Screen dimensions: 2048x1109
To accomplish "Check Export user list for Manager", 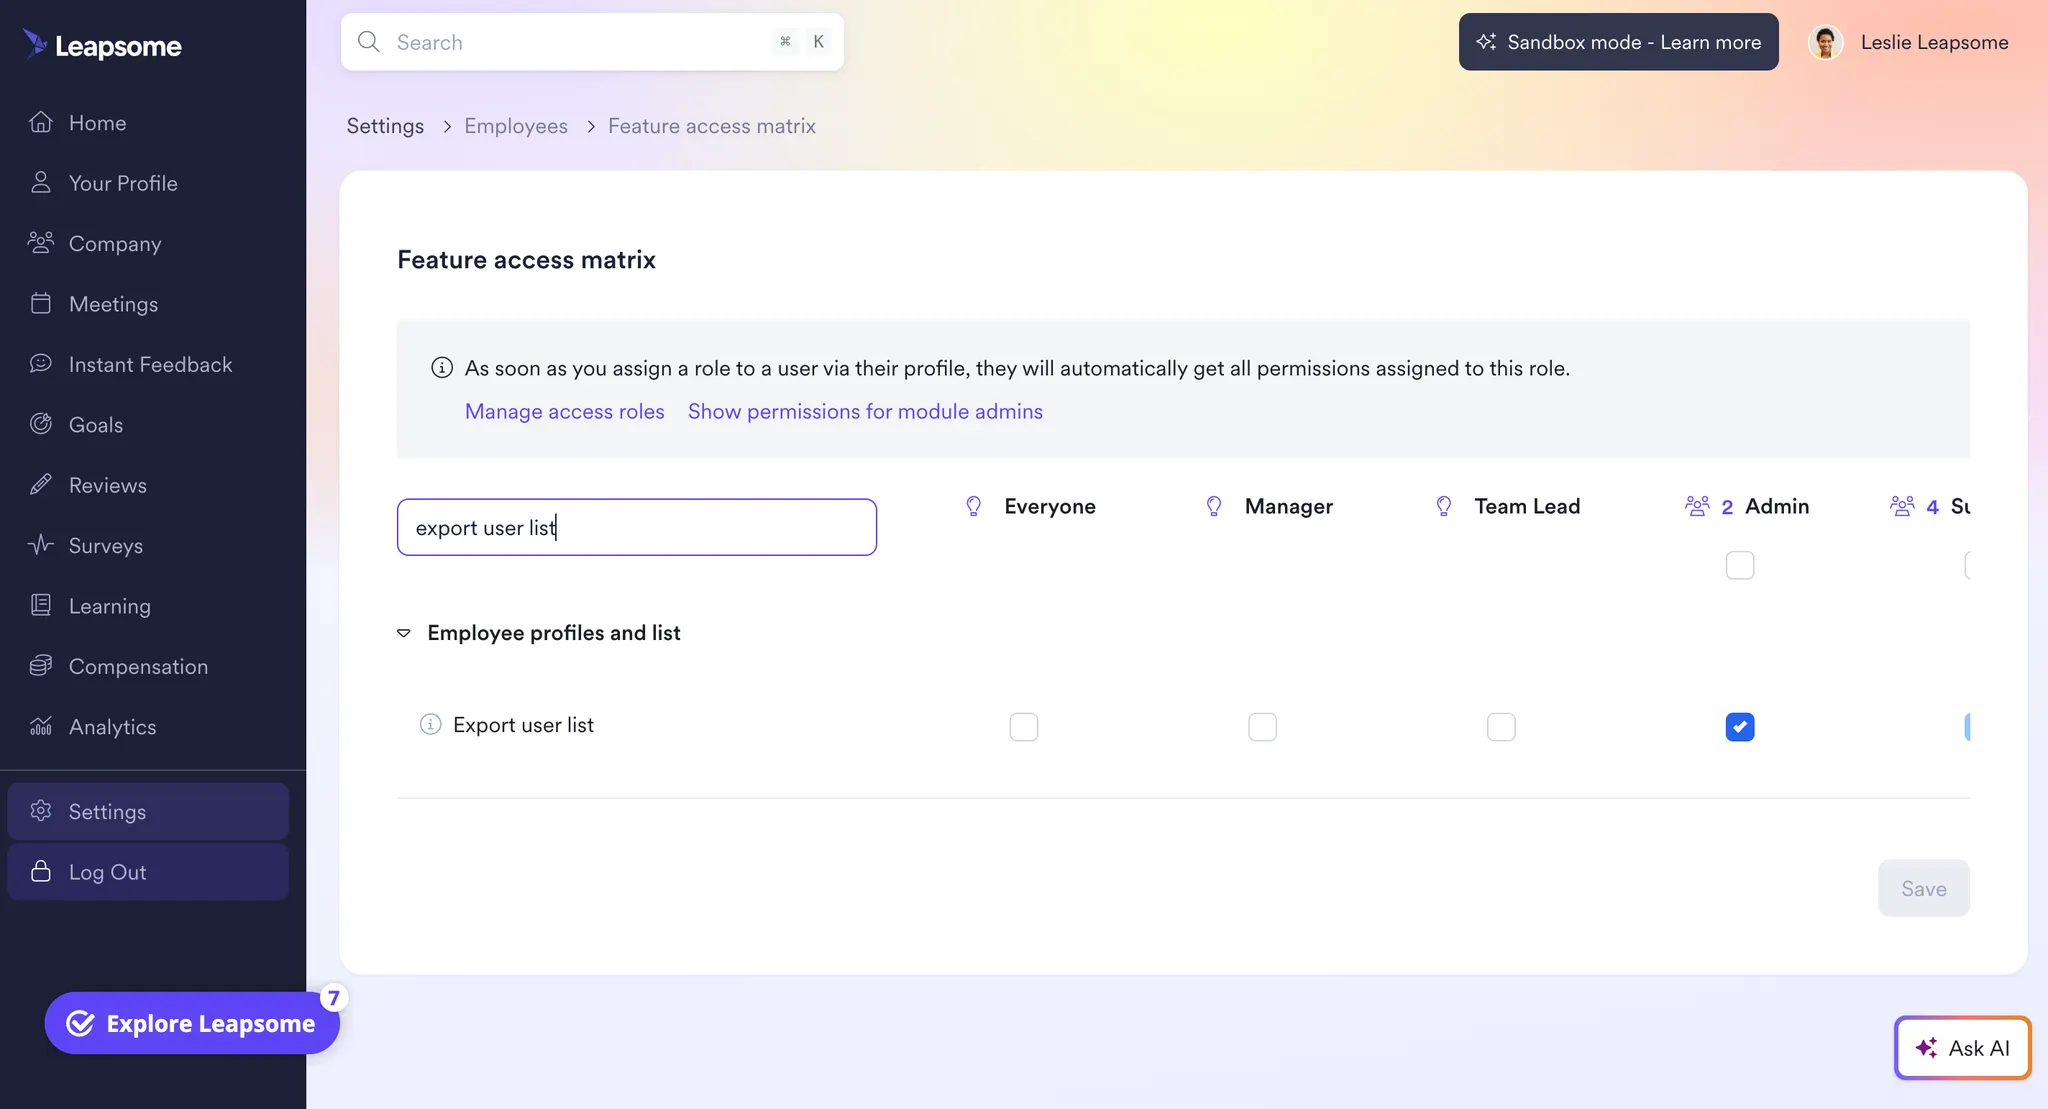I will pyautogui.click(x=1261, y=727).
